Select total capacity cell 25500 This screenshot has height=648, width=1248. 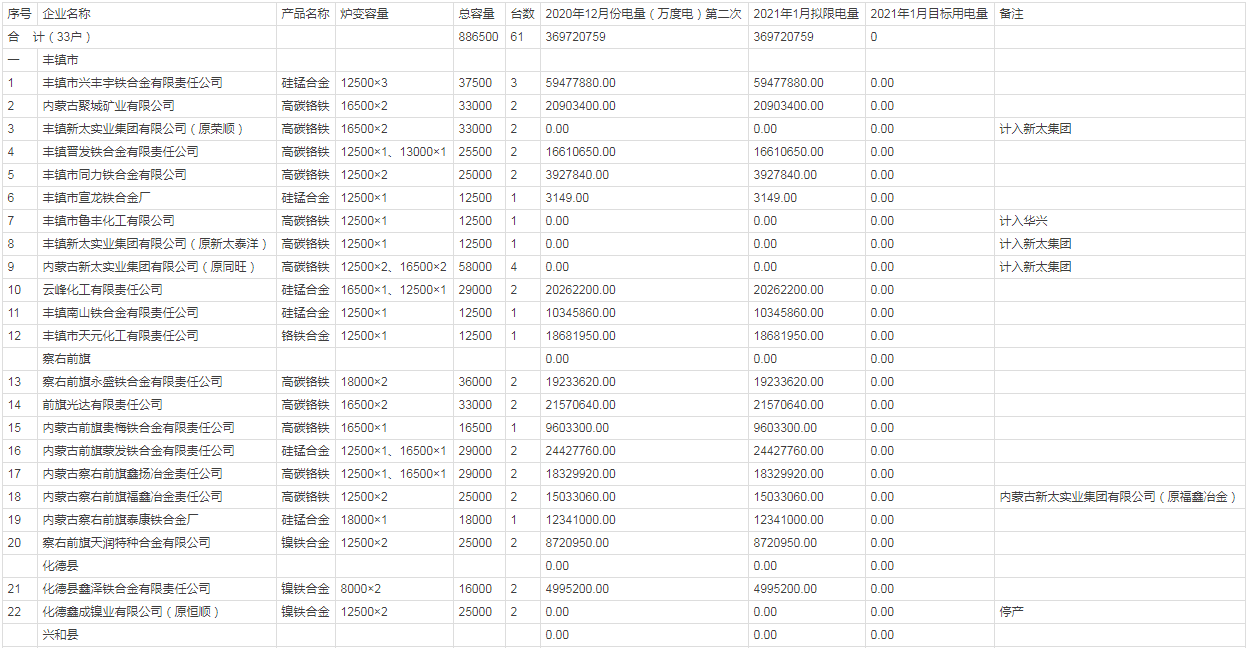point(475,152)
